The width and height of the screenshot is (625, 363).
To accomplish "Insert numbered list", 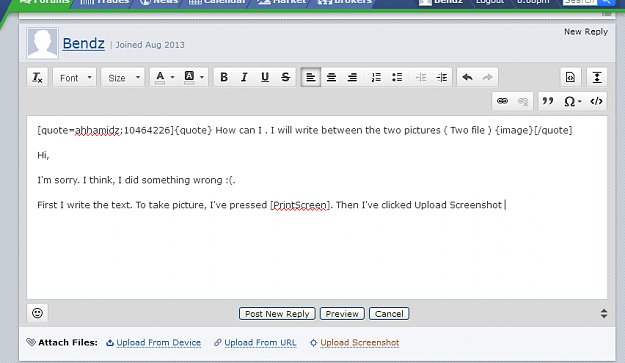I will tap(376, 77).
